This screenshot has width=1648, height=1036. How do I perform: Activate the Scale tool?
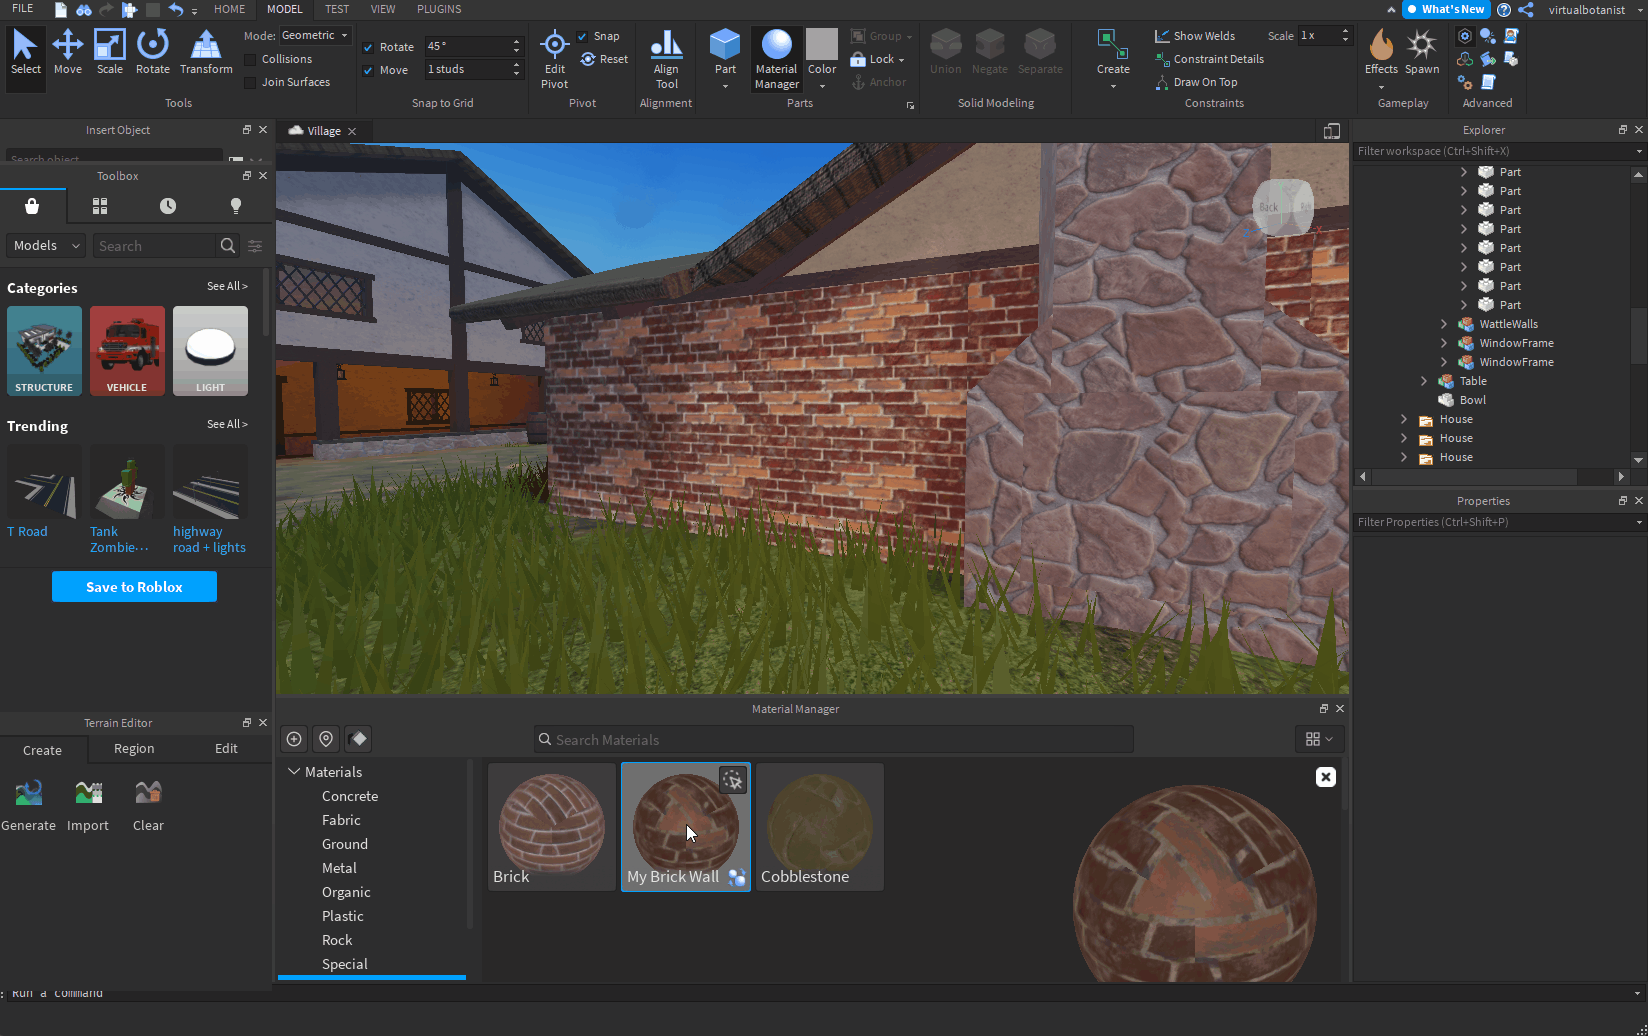pos(109,52)
